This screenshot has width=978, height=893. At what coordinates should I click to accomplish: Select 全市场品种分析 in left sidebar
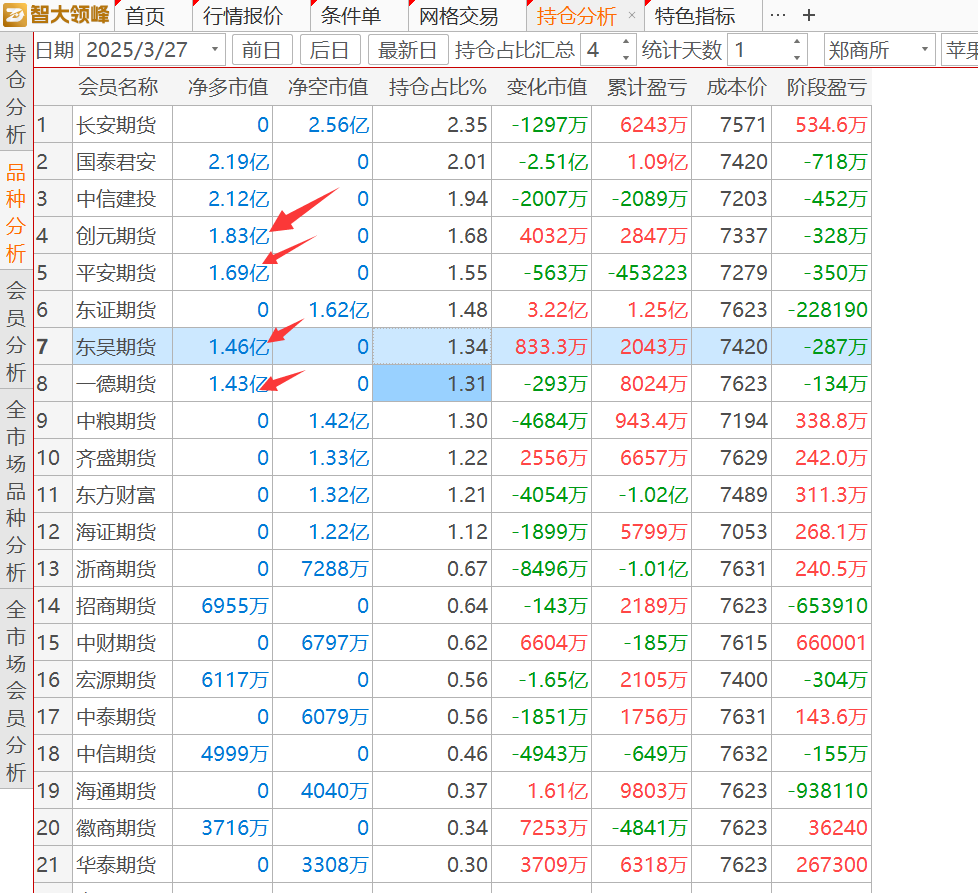(x=16, y=490)
